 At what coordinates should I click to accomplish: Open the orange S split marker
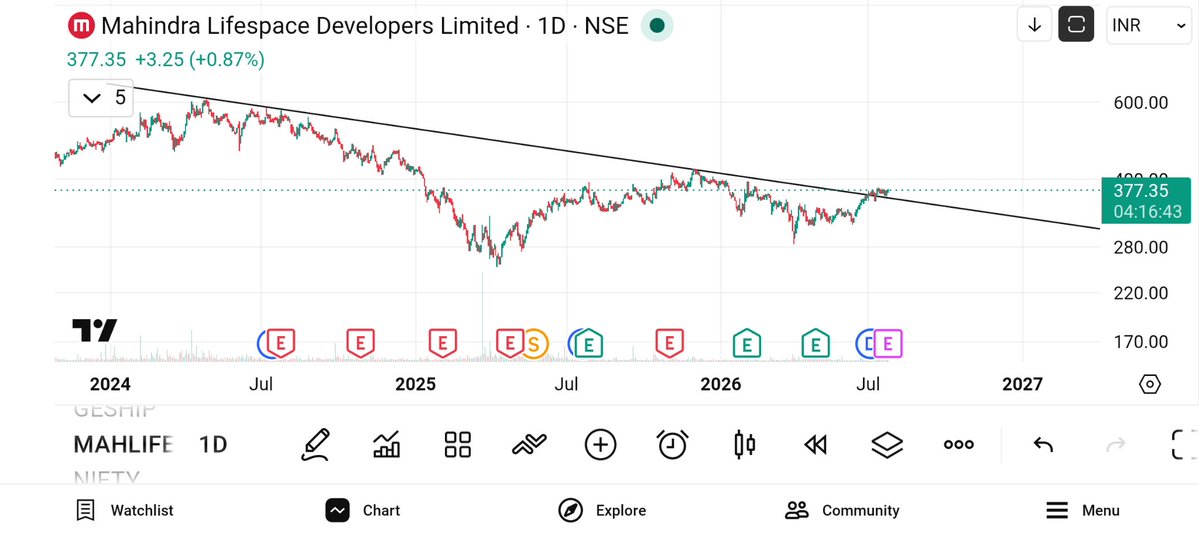[x=535, y=344]
